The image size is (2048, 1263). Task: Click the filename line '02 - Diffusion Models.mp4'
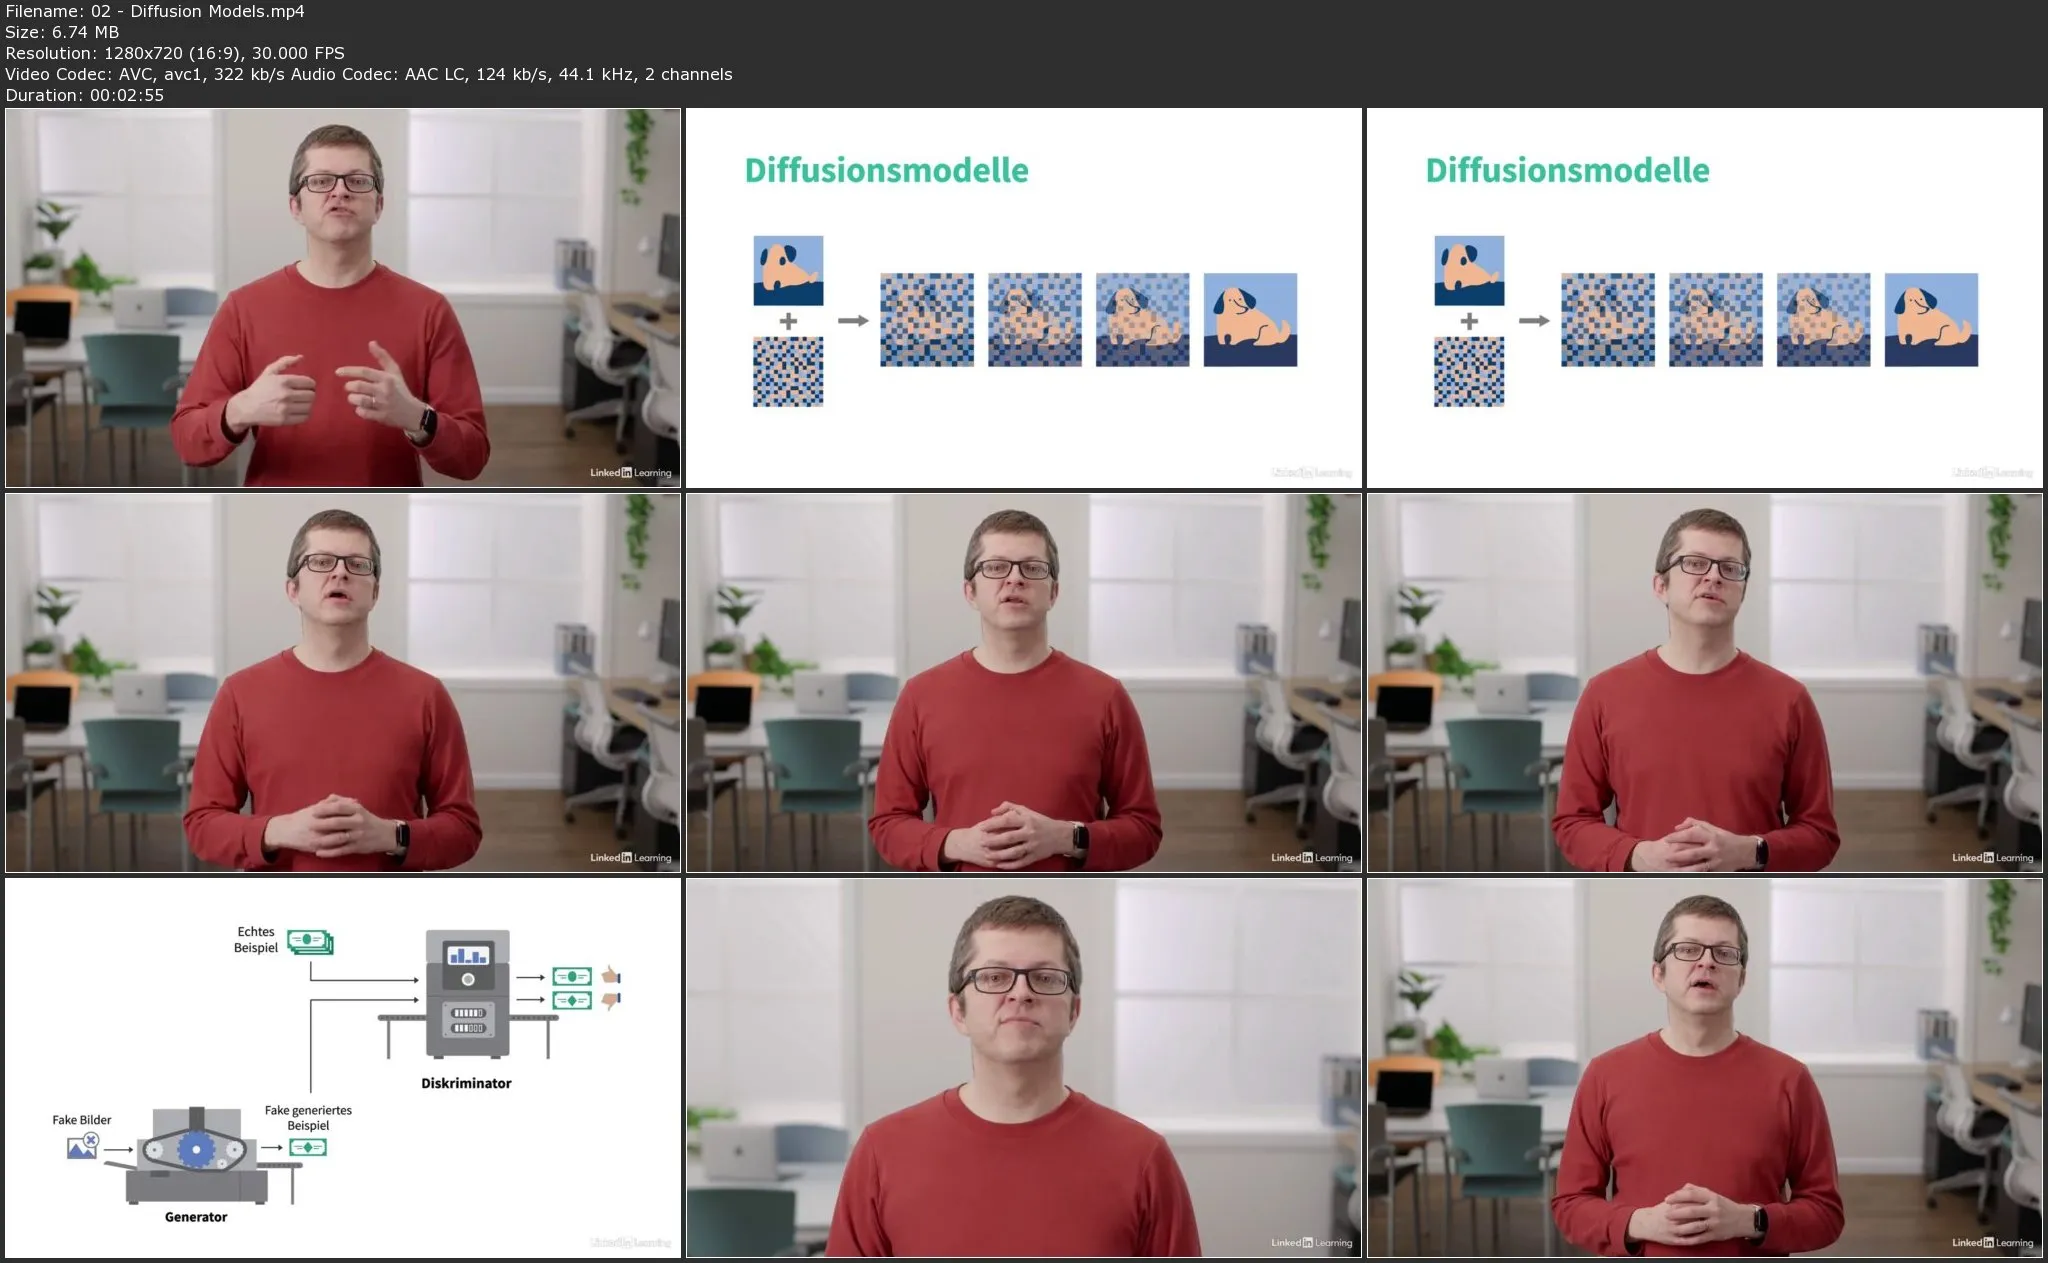click(155, 11)
